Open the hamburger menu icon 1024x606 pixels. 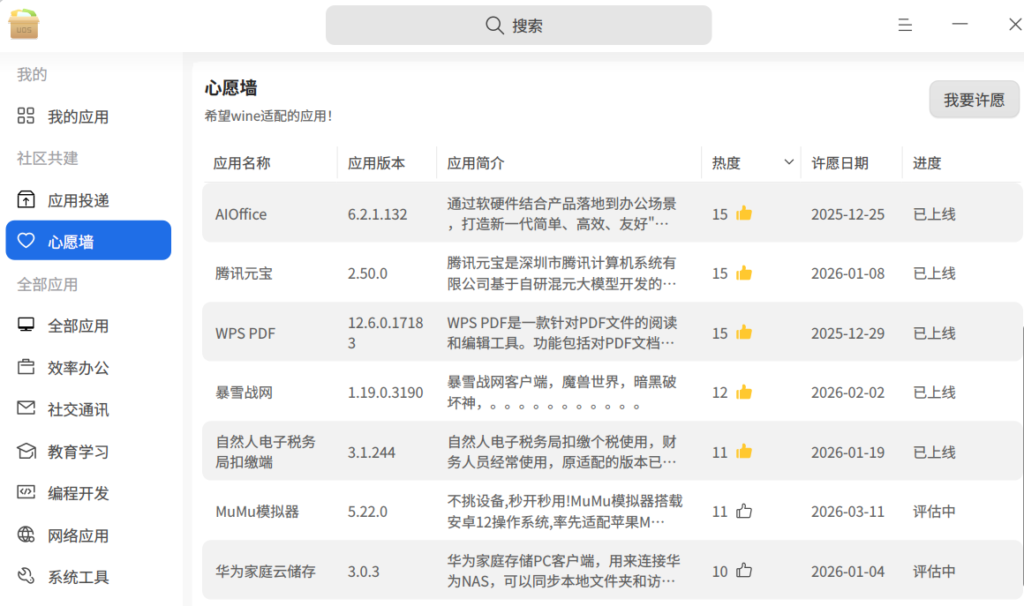coord(905,25)
